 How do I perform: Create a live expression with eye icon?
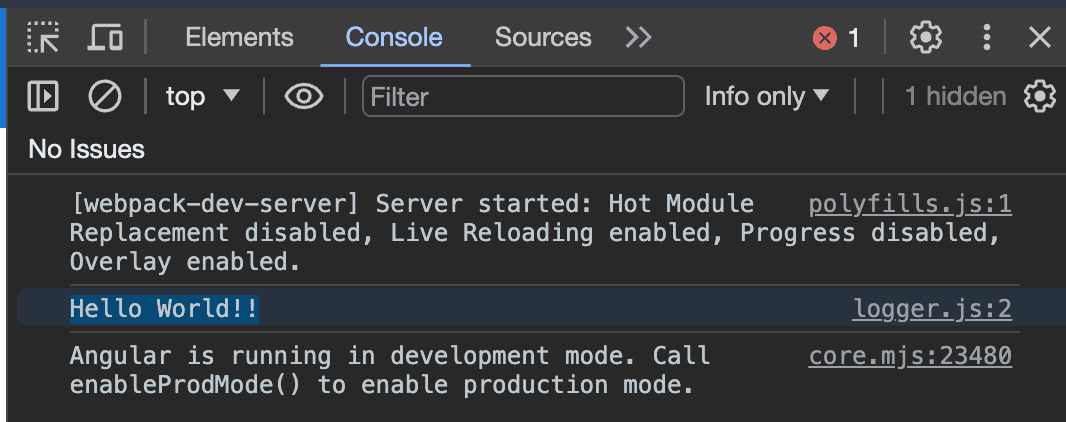[304, 96]
